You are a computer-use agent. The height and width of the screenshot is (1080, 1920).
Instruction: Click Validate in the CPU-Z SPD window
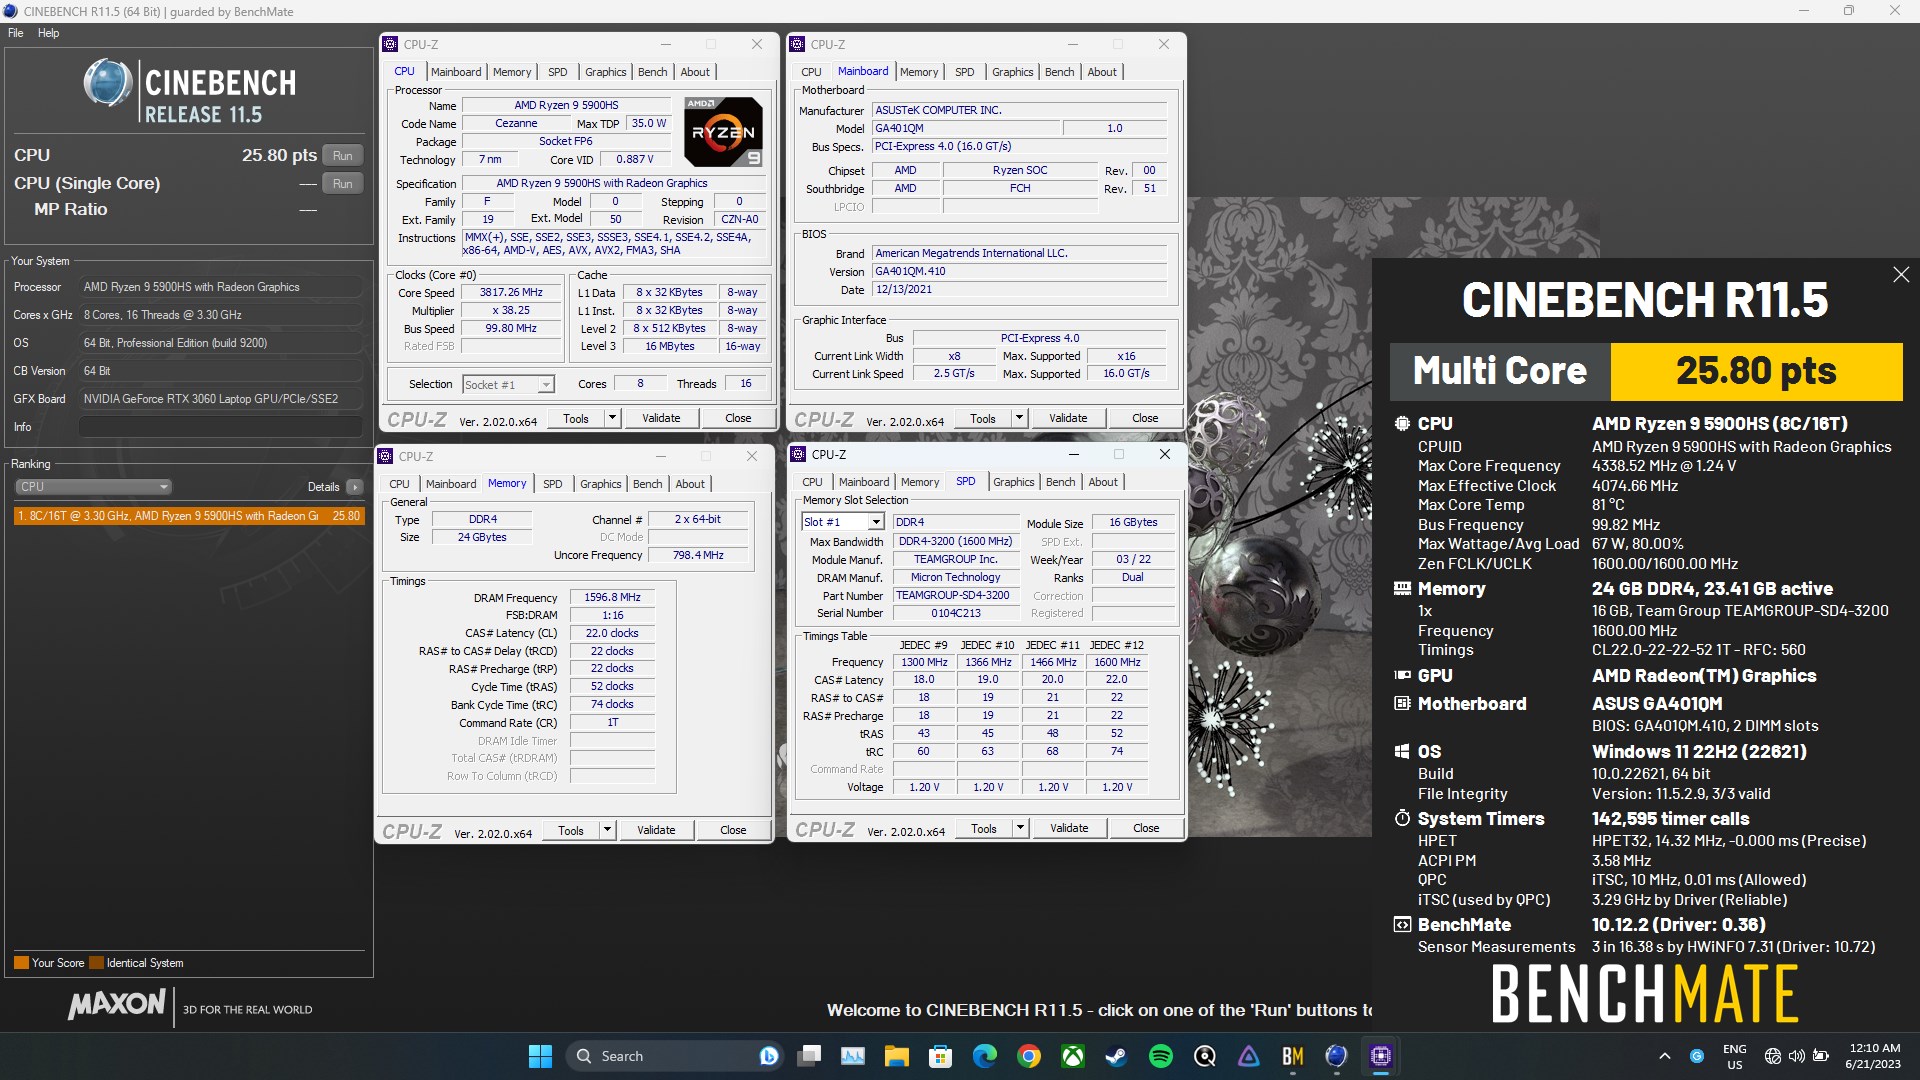point(1069,828)
